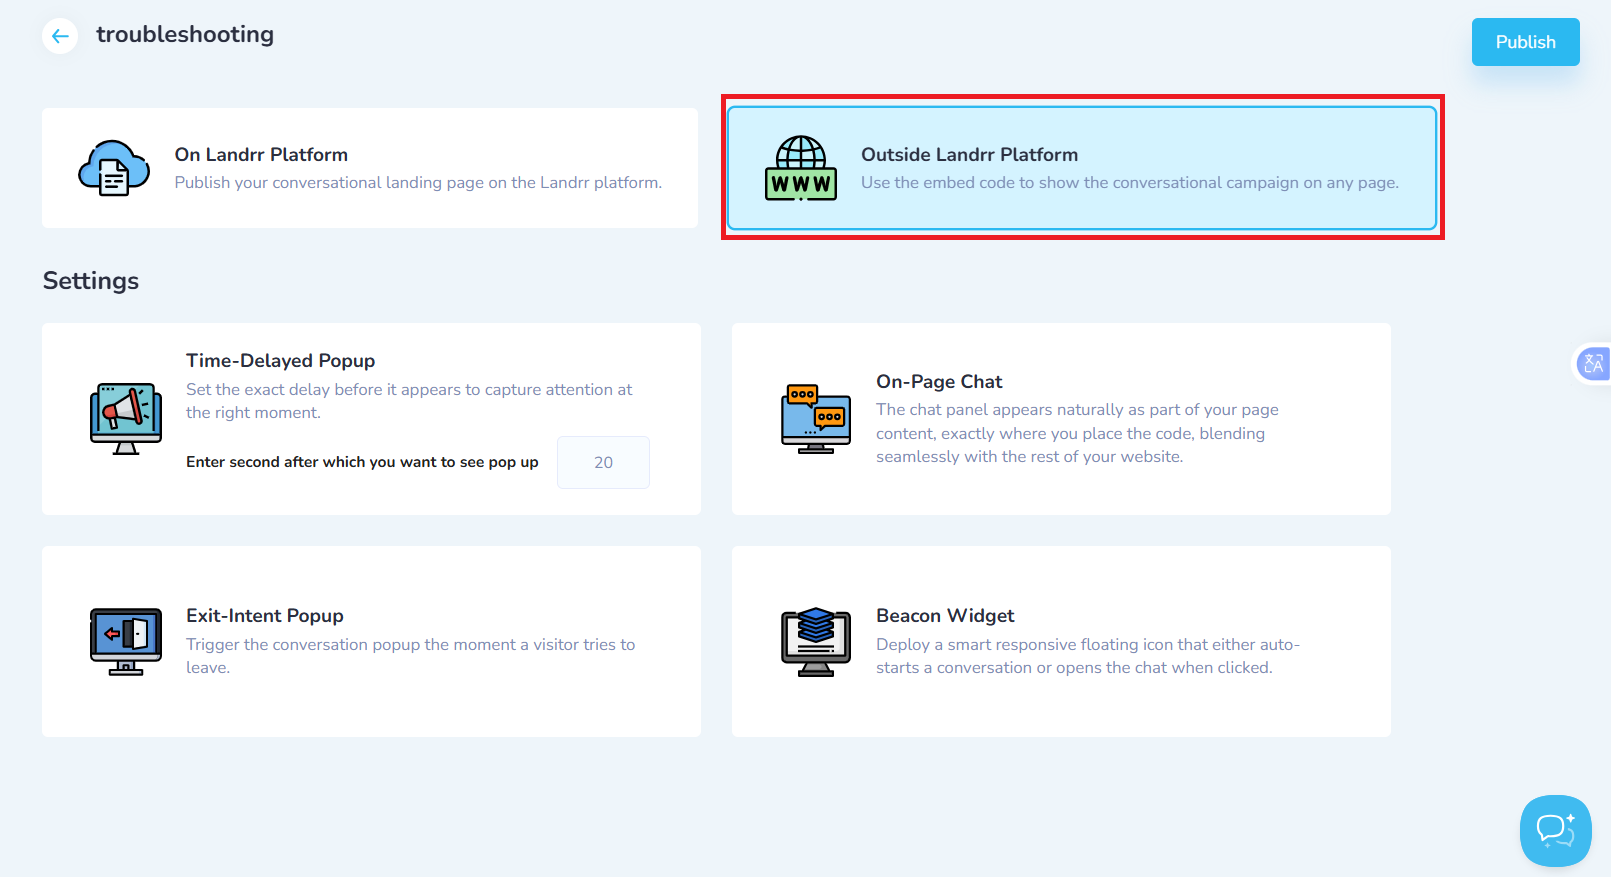Click the 'troubleshooting' page title
This screenshot has width=1611, height=877.
(x=185, y=34)
